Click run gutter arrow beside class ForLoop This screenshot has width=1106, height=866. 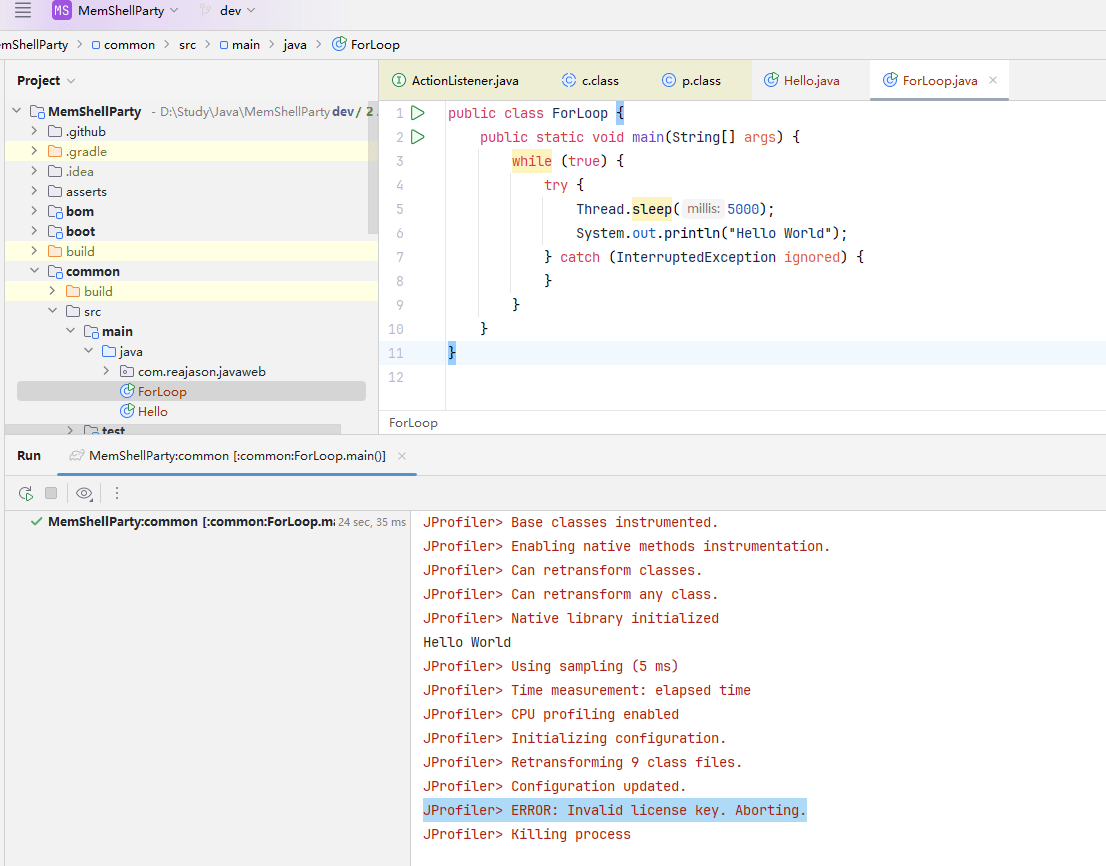(x=418, y=113)
